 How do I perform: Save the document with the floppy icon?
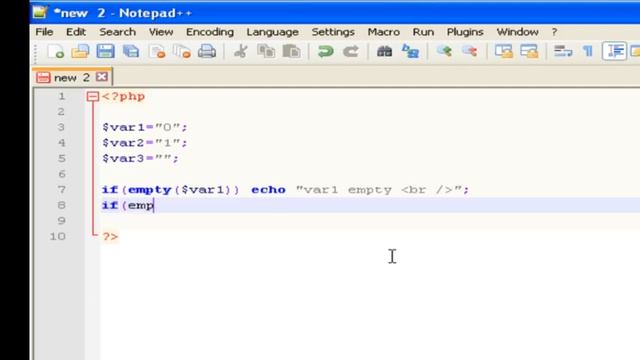coord(105,51)
